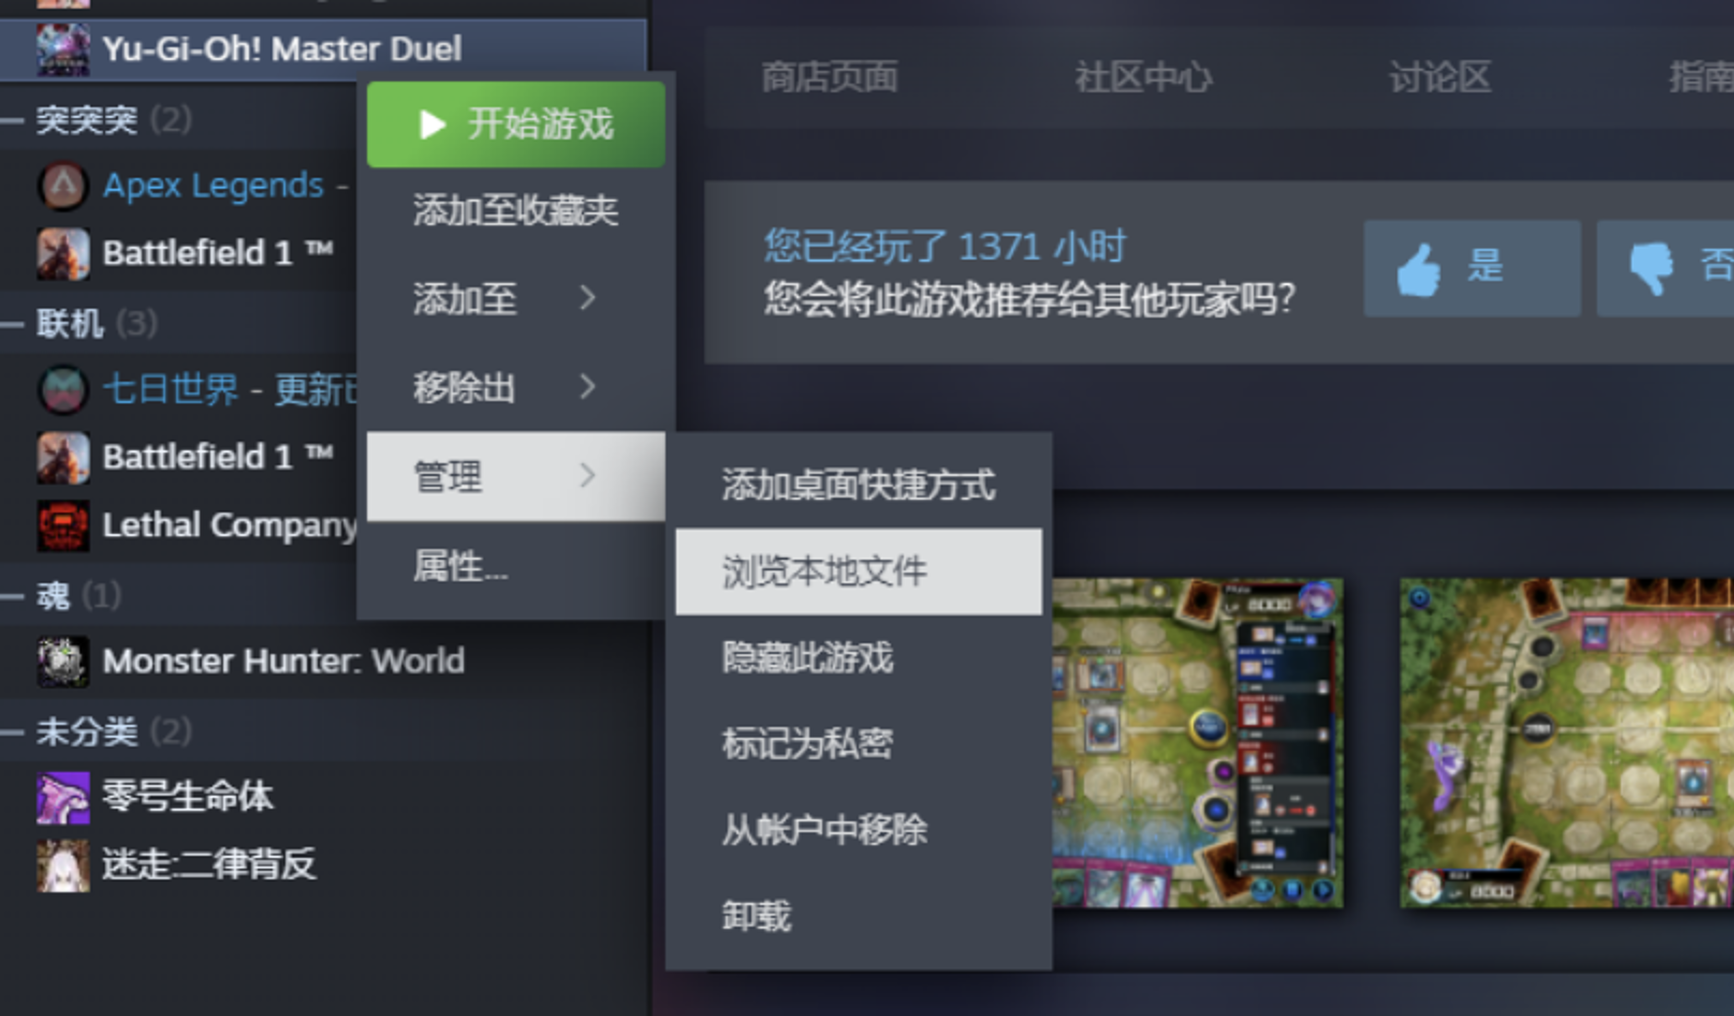The height and width of the screenshot is (1016, 1734).
Task: Click the Monster Hunter: World icon
Action: tap(62, 661)
